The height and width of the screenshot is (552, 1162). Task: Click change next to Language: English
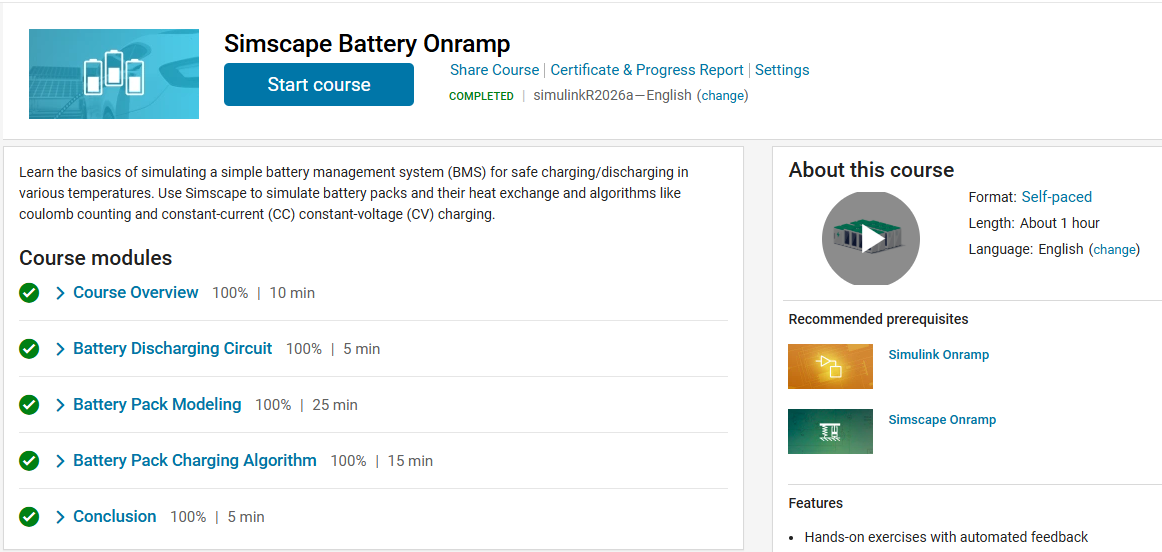coord(1115,250)
